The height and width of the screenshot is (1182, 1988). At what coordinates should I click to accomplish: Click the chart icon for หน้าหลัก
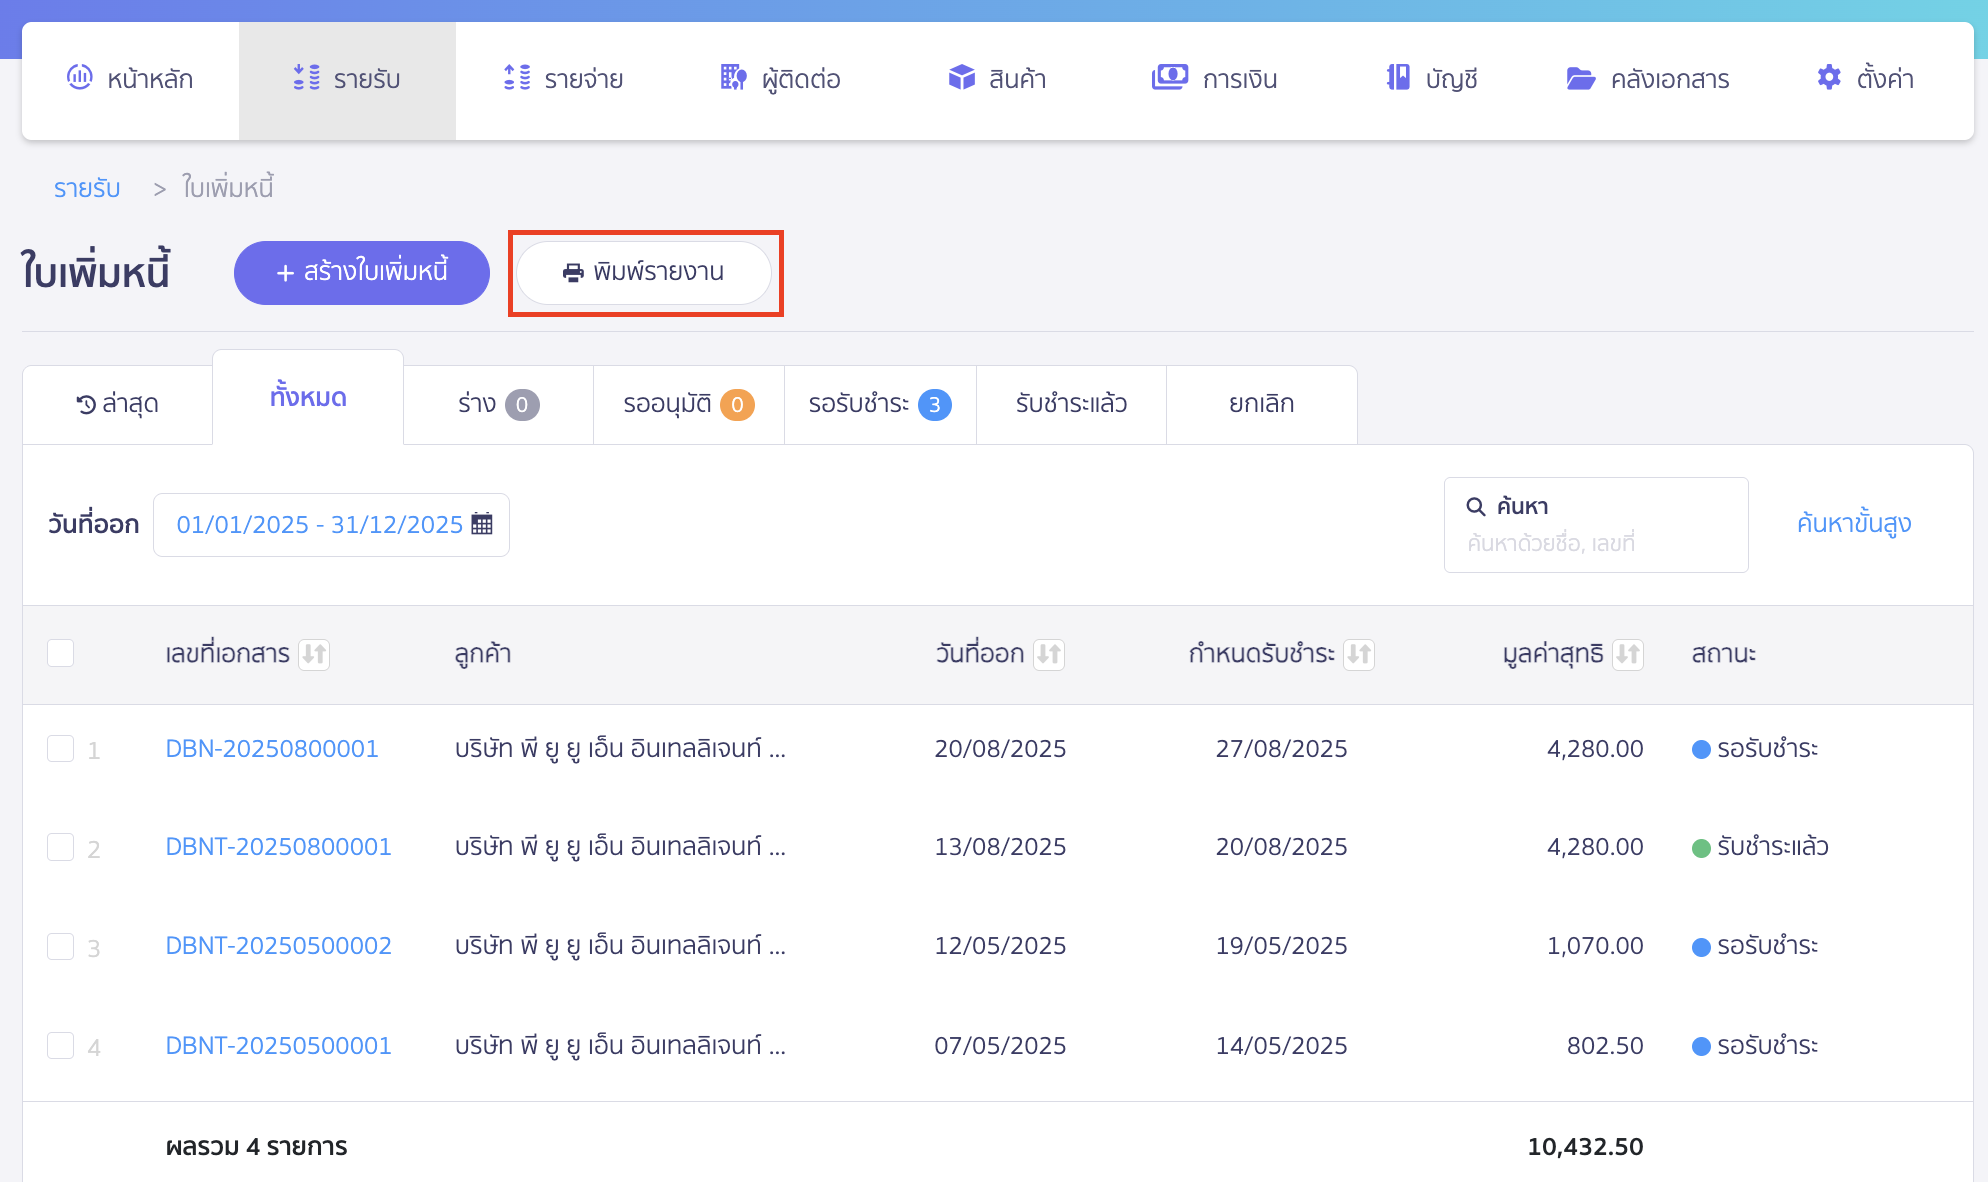tap(80, 78)
